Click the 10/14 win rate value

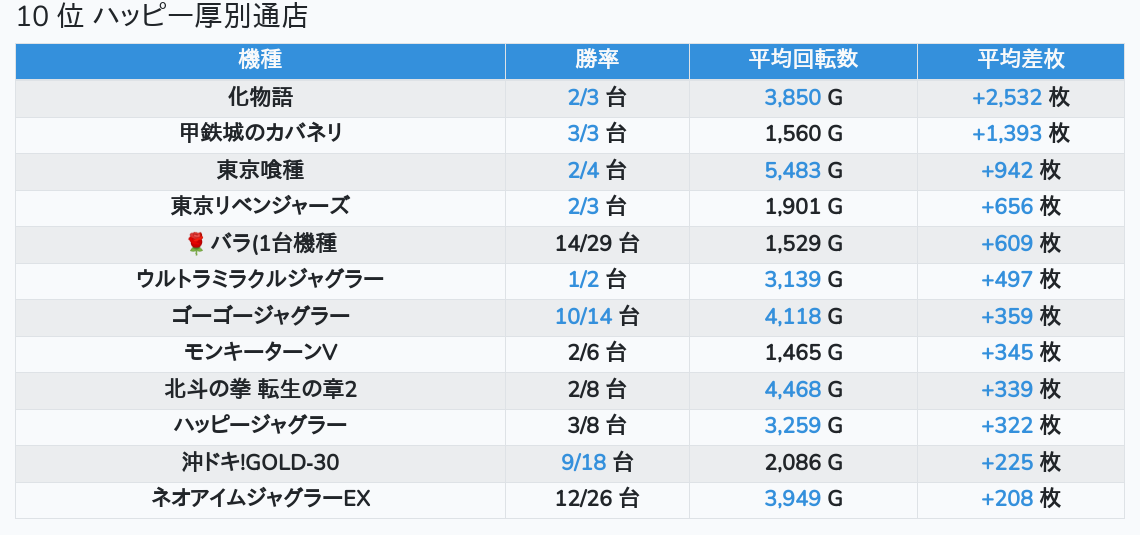click(583, 316)
